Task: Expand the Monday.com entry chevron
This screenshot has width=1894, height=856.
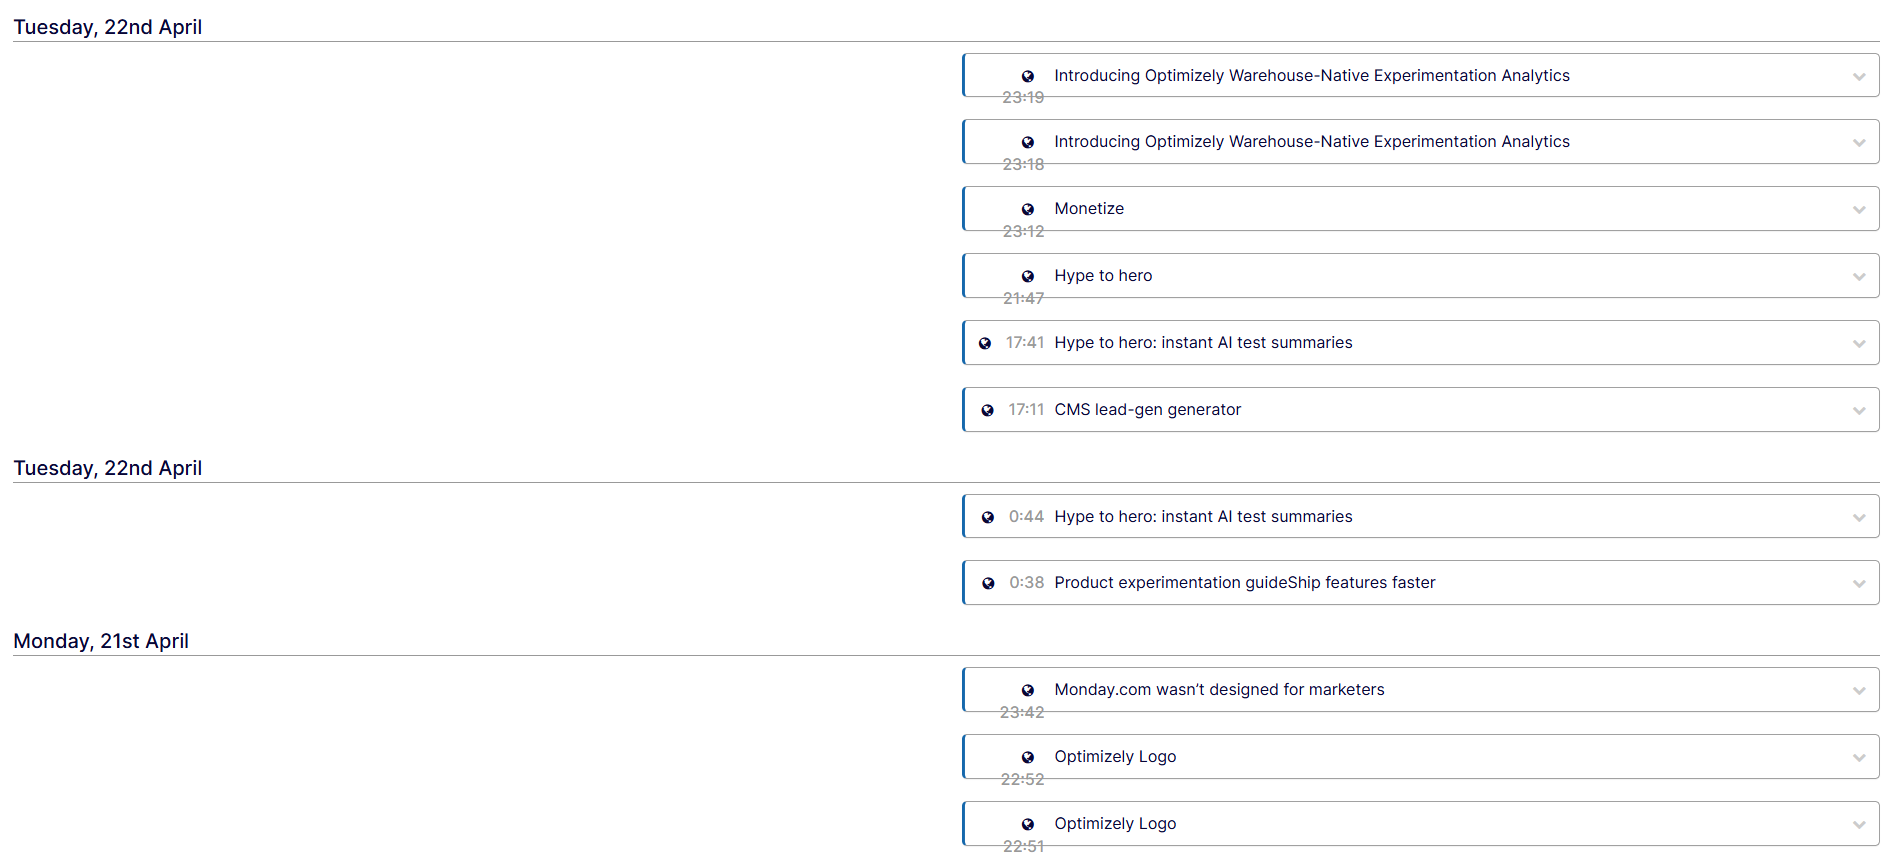Action: 1859,691
